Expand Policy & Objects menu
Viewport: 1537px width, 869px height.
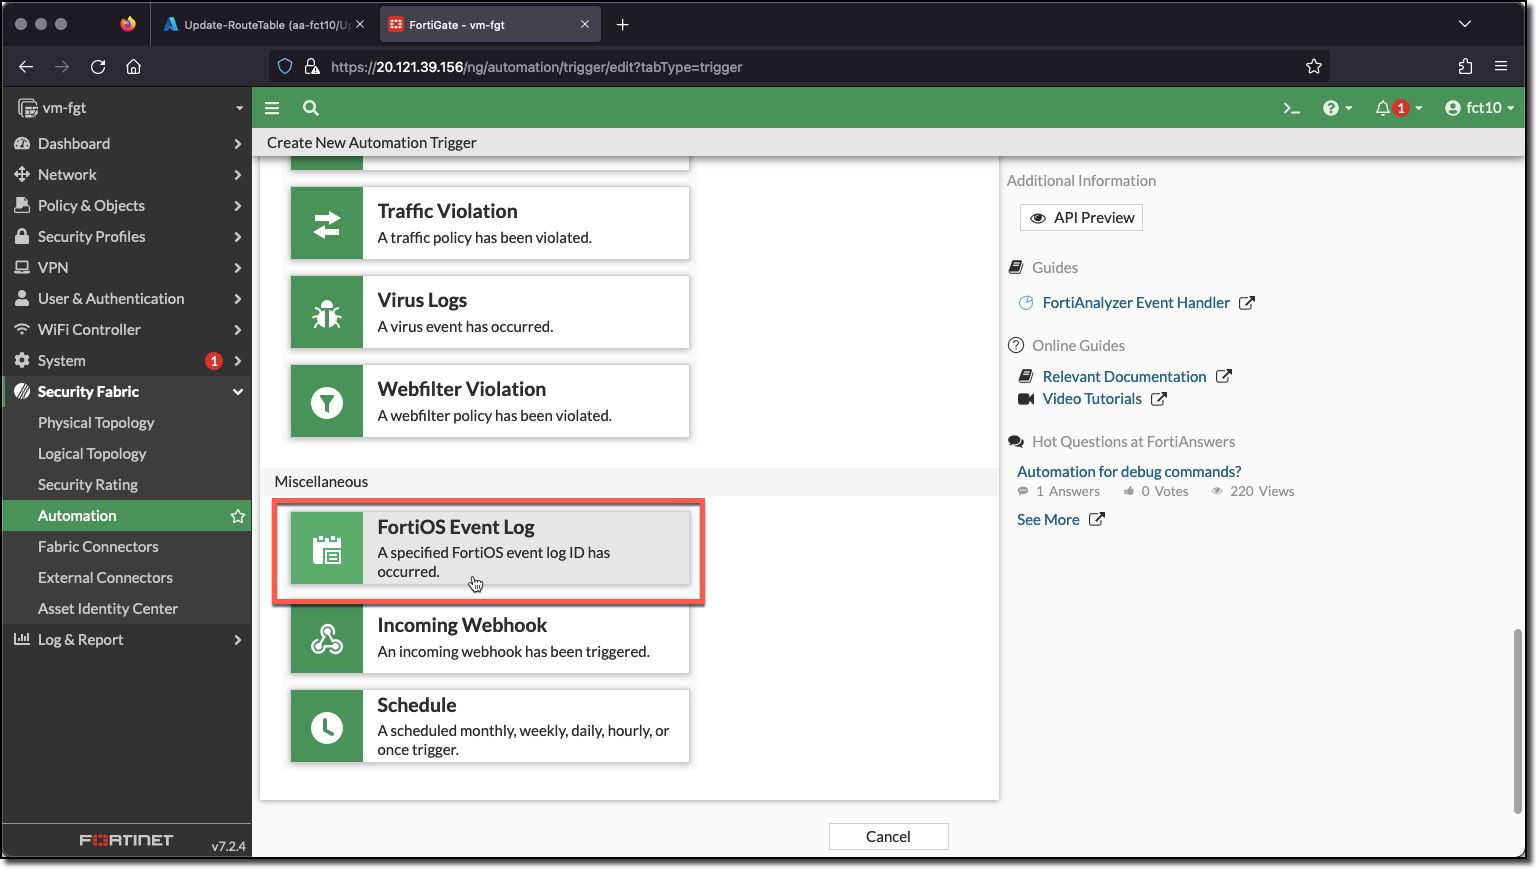(127, 206)
